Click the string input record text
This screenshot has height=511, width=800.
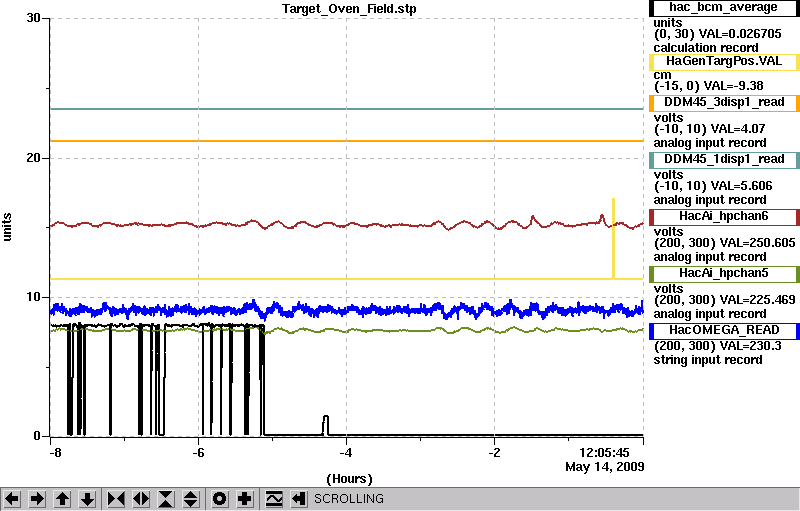(x=708, y=360)
